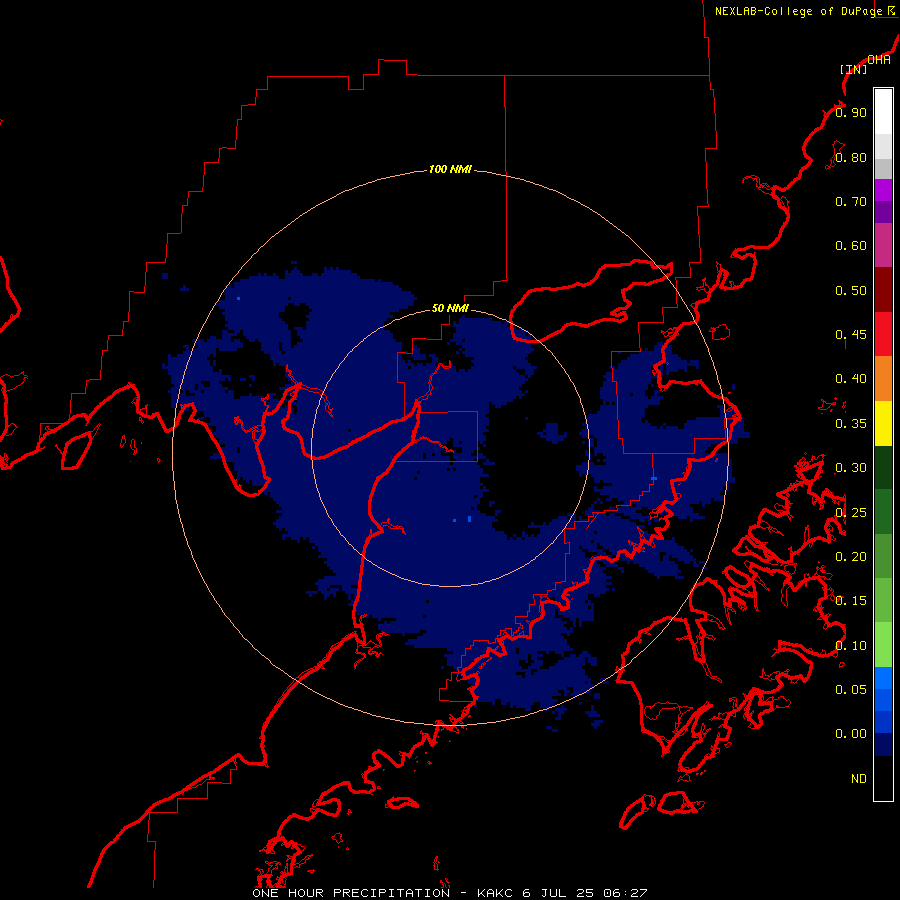Click the 06:27 timestamp in caption

coord(625,893)
